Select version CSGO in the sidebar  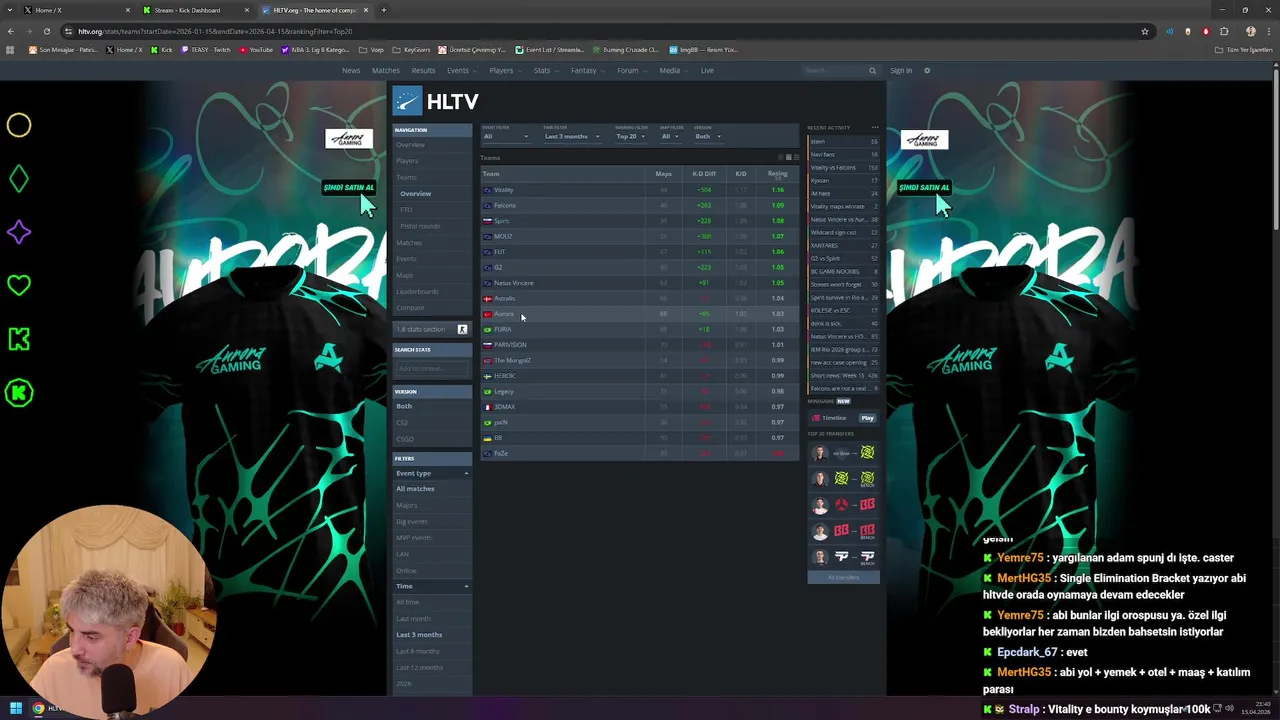click(405, 439)
